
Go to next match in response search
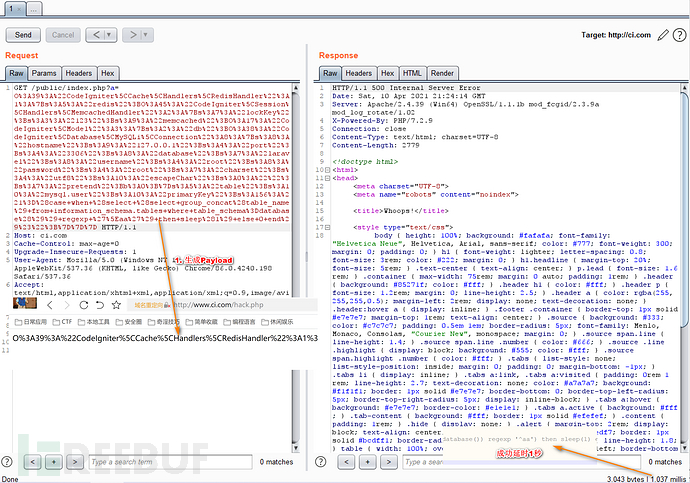(389, 461)
